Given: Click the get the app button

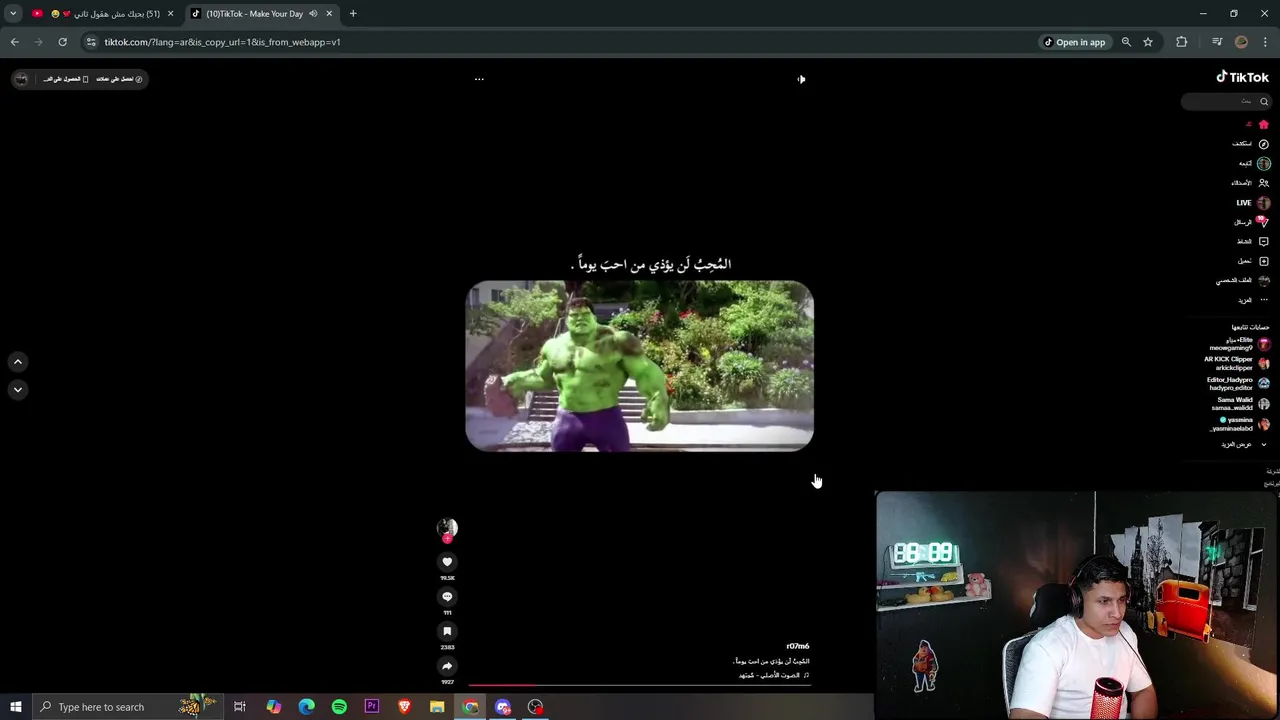Looking at the screenshot, I should pos(66,79).
